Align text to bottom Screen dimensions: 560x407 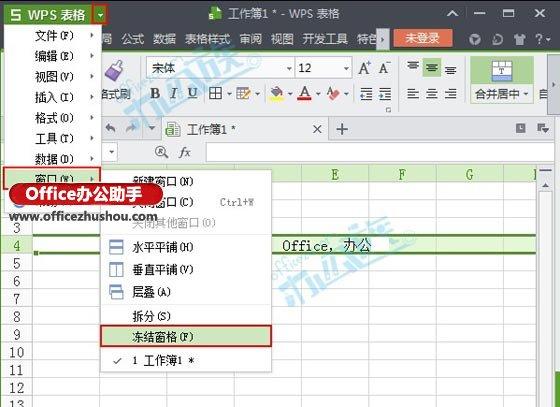(x=451, y=69)
